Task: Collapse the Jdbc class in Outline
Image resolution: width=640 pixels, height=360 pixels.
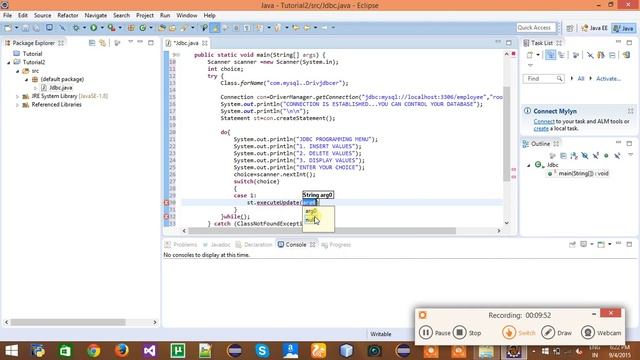Action: pyautogui.click(x=529, y=165)
